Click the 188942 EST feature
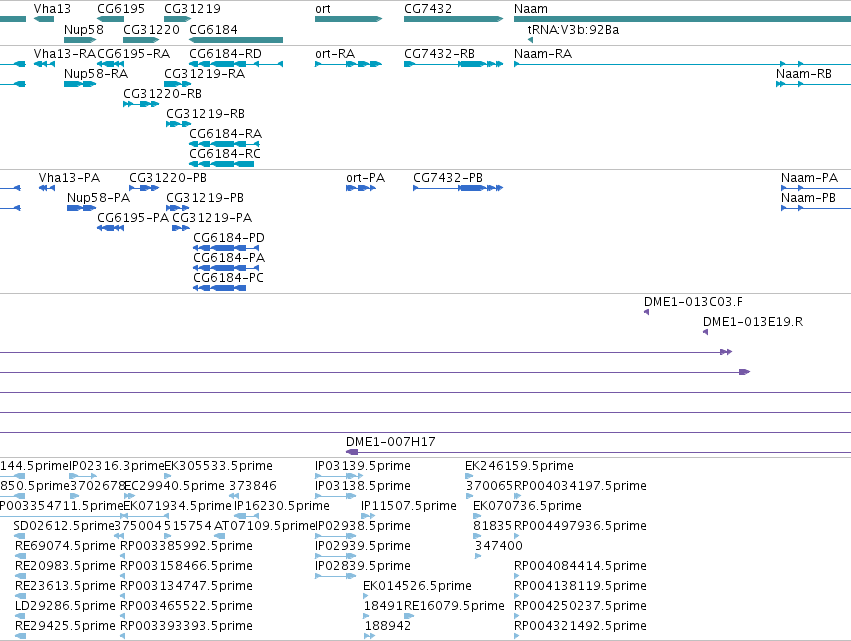Image resolution: width=851 pixels, height=641 pixels. (x=370, y=636)
